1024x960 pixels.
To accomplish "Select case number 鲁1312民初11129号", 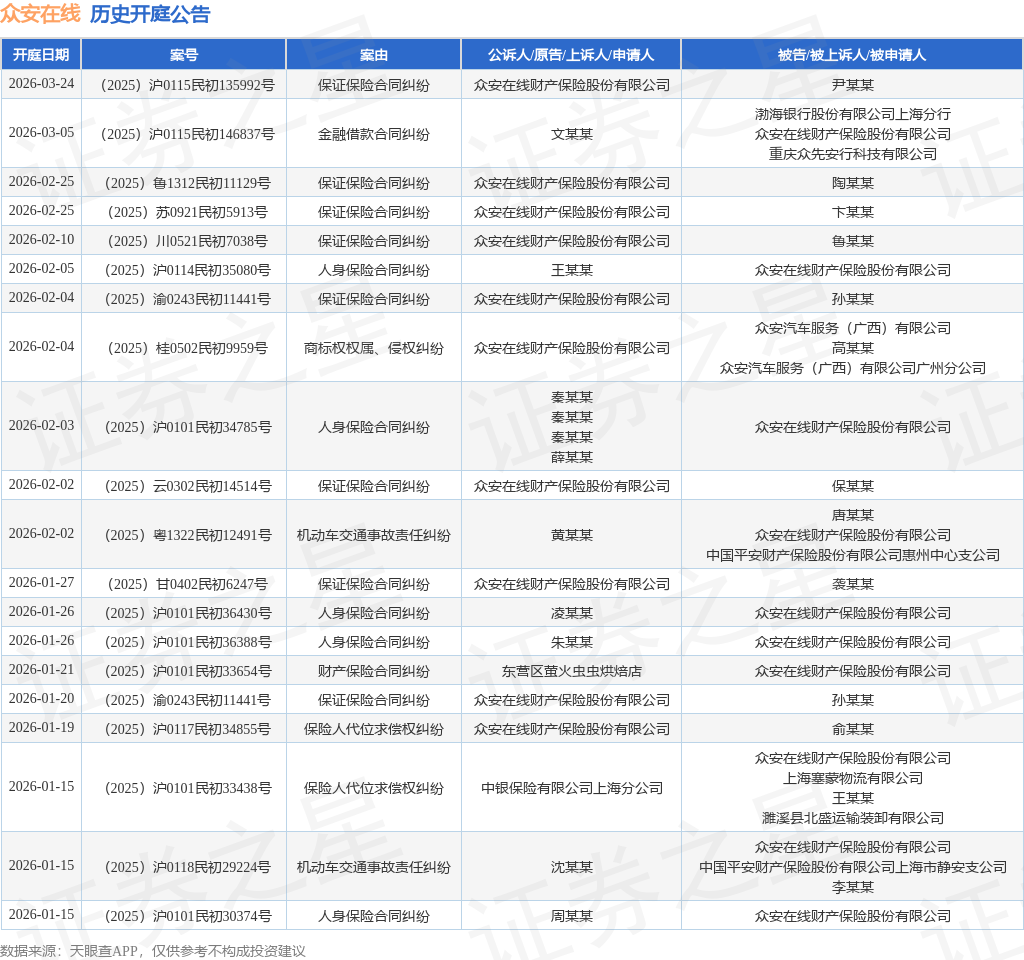I will [x=187, y=183].
